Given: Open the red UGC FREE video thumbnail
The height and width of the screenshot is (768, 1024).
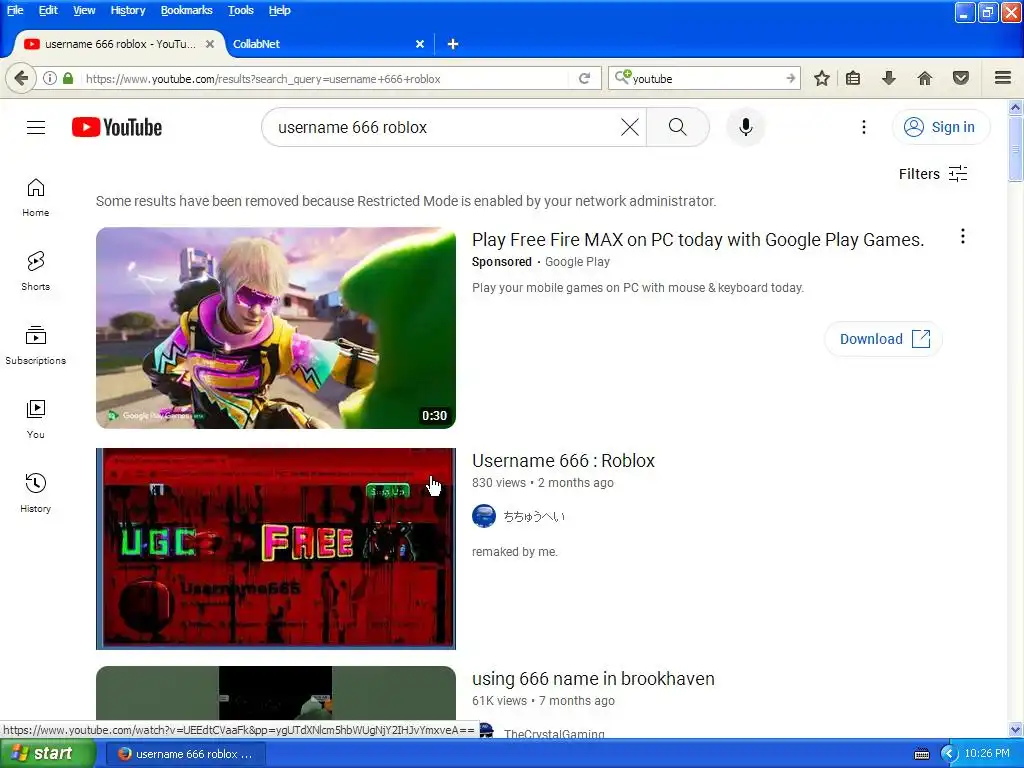Looking at the screenshot, I should [x=276, y=549].
